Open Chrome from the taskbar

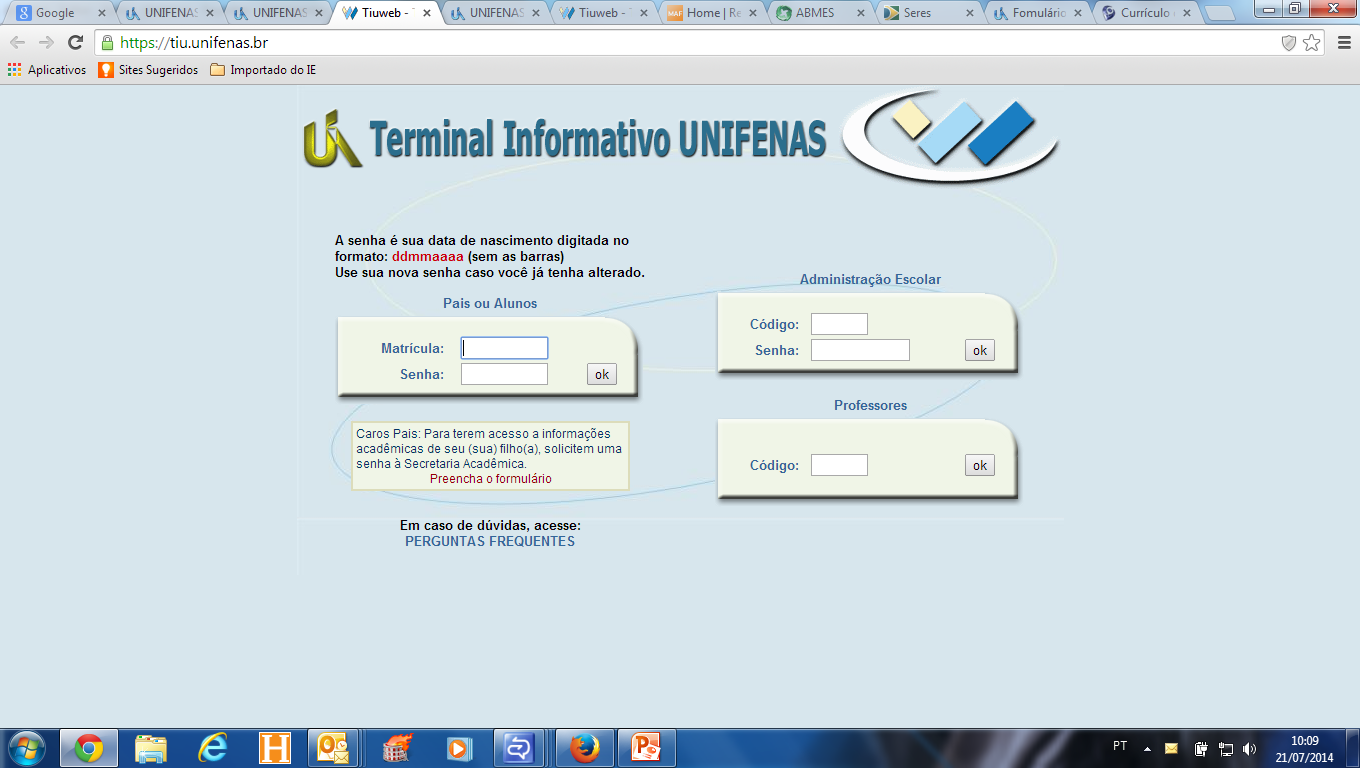89,748
